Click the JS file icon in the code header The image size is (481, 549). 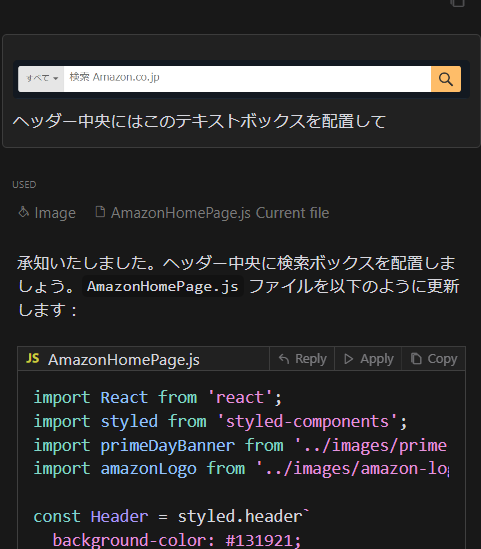33,358
